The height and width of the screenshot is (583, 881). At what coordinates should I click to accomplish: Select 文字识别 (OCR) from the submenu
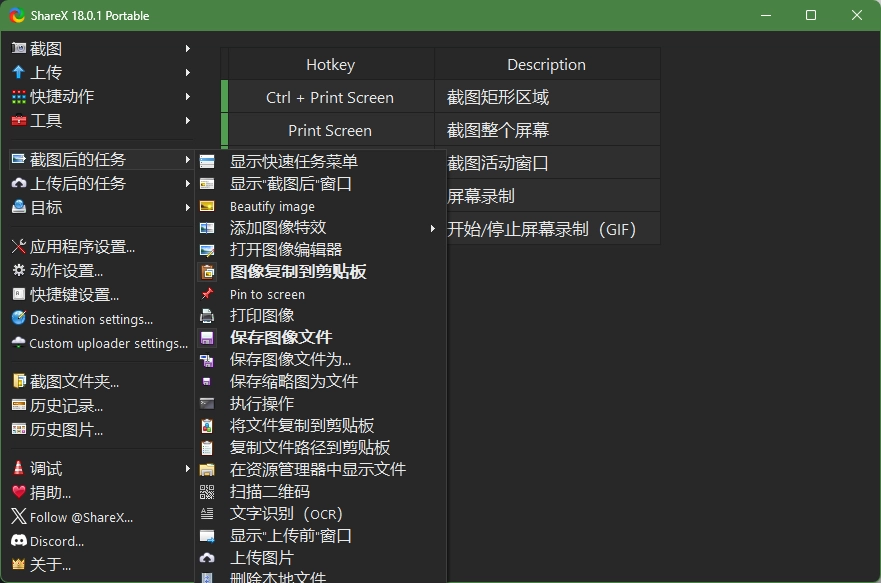click(x=286, y=514)
